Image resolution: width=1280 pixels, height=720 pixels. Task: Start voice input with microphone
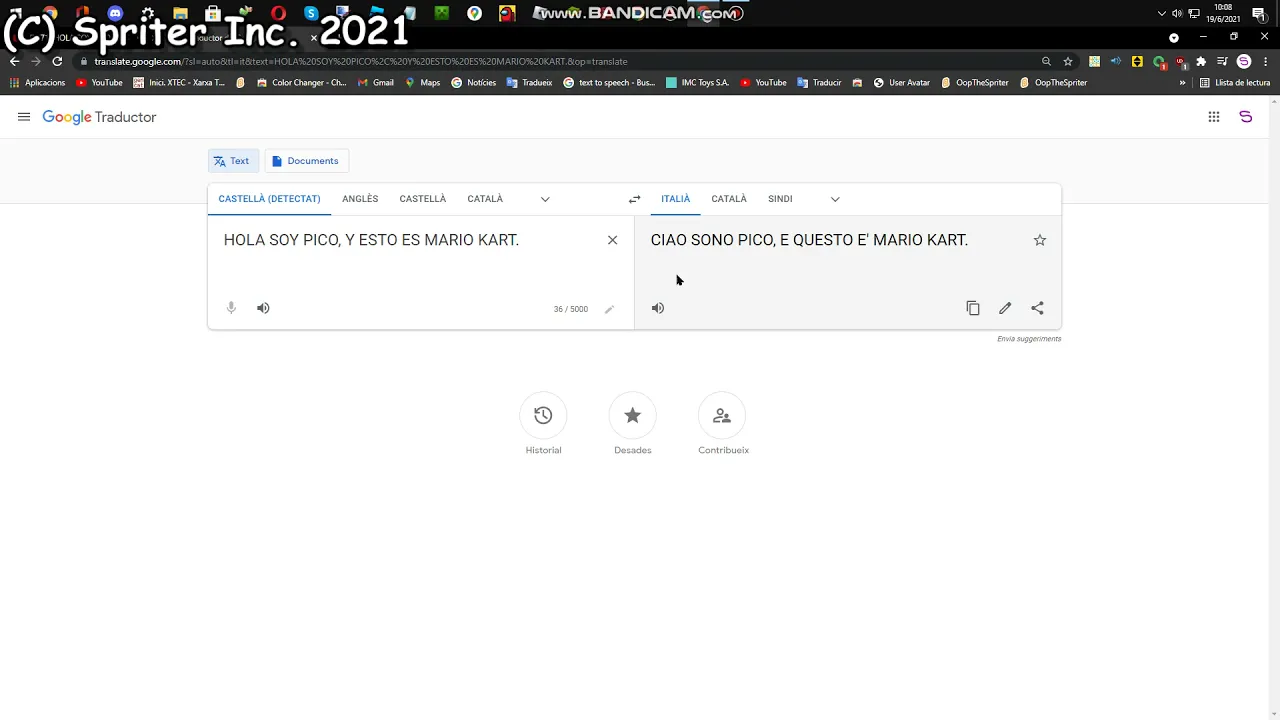pos(231,308)
